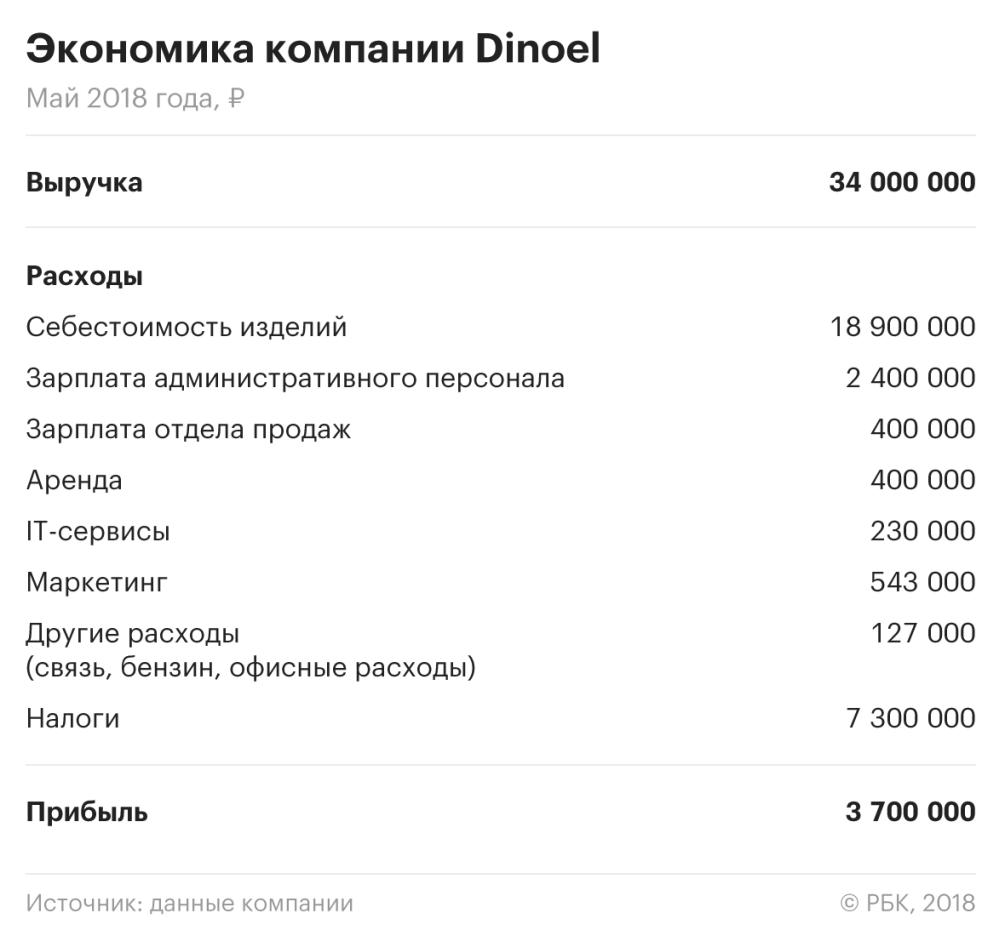Click the "© РБК, 2018" copyright text

pyautogui.click(x=907, y=904)
